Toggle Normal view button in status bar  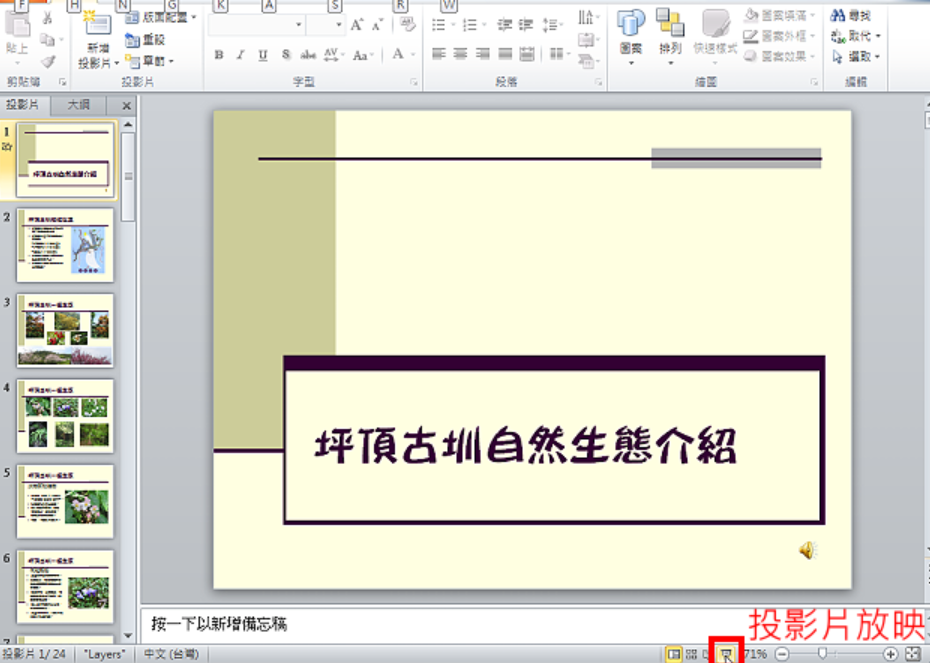coord(674,654)
